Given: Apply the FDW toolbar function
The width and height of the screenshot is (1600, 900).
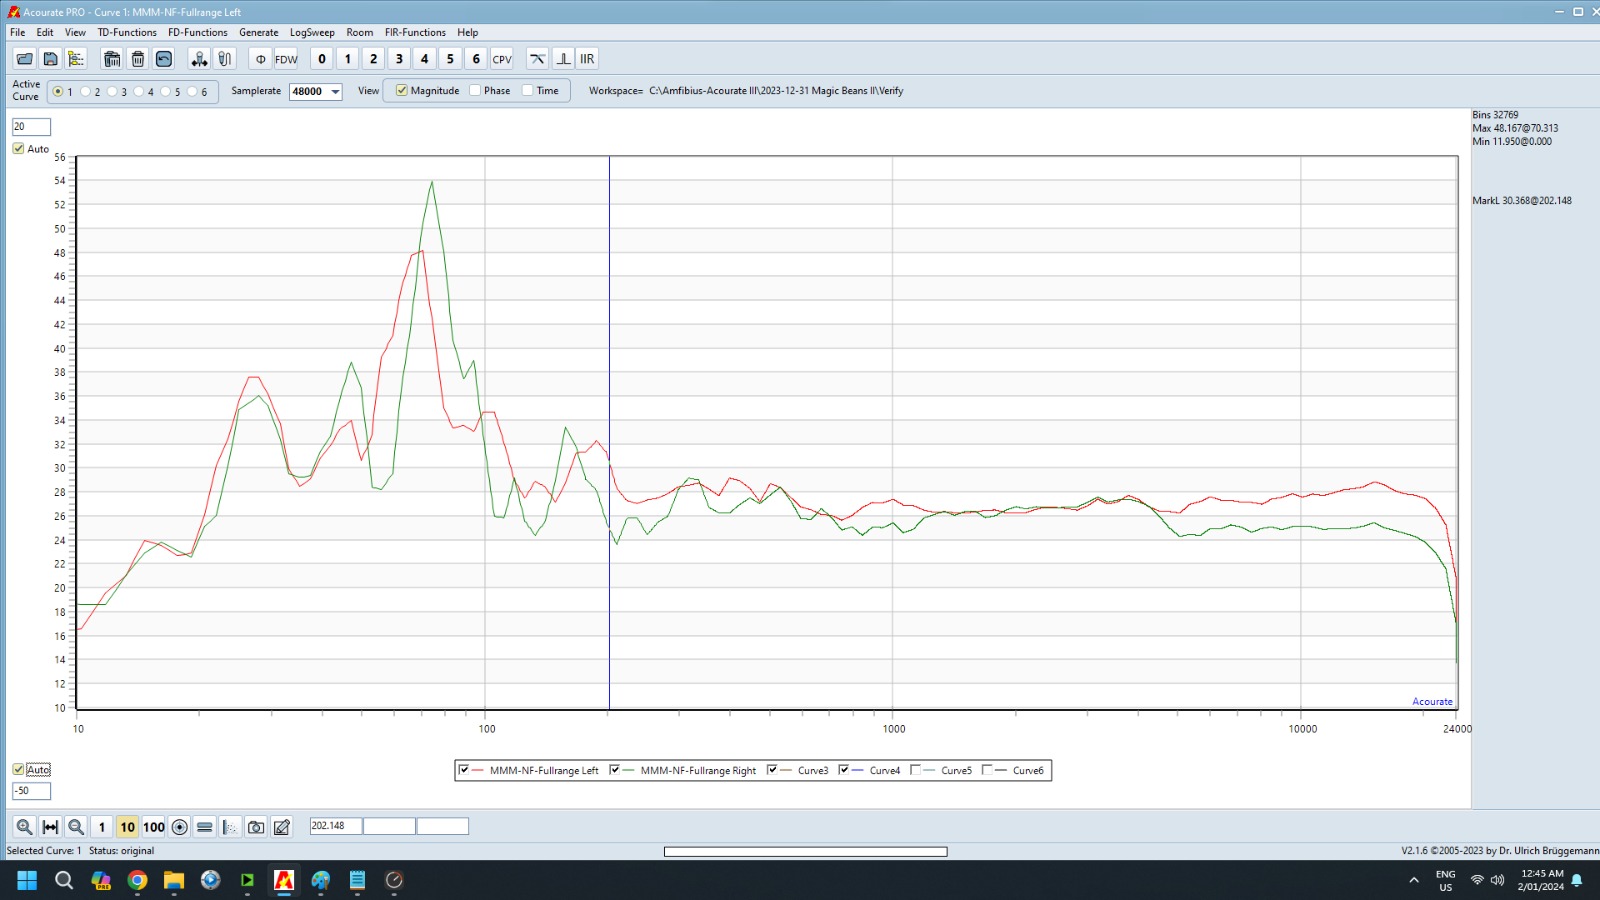Looking at the screenshot, I should [x=286, y=59].
